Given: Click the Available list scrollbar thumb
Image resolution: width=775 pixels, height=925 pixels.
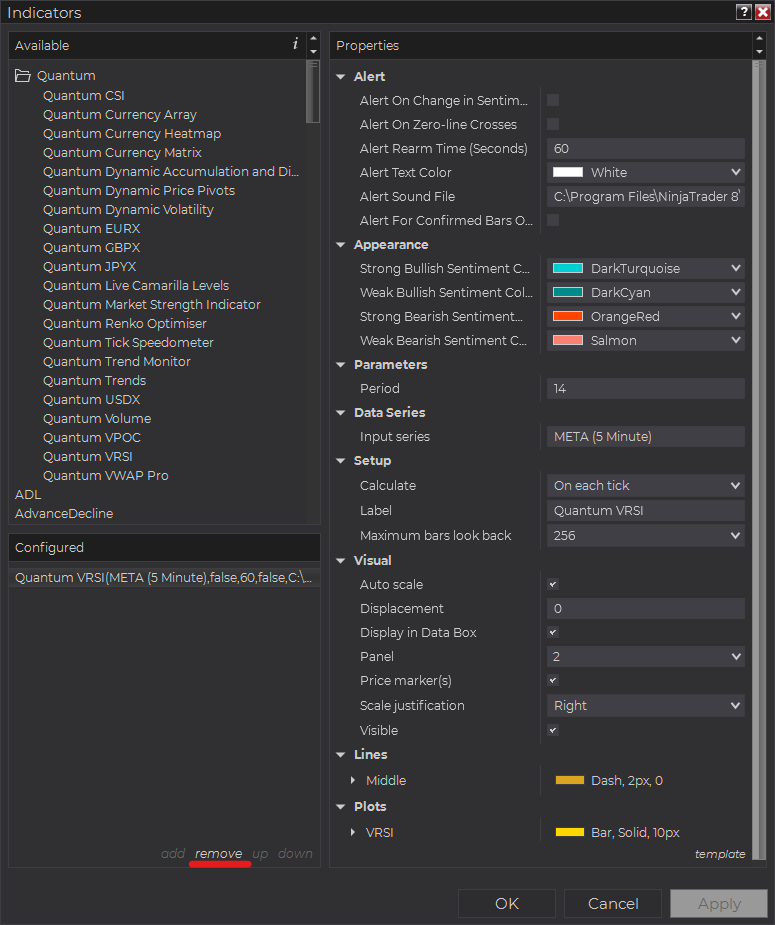Looking at the screenshot, I should pyautogui.click(x=313, y=91).
